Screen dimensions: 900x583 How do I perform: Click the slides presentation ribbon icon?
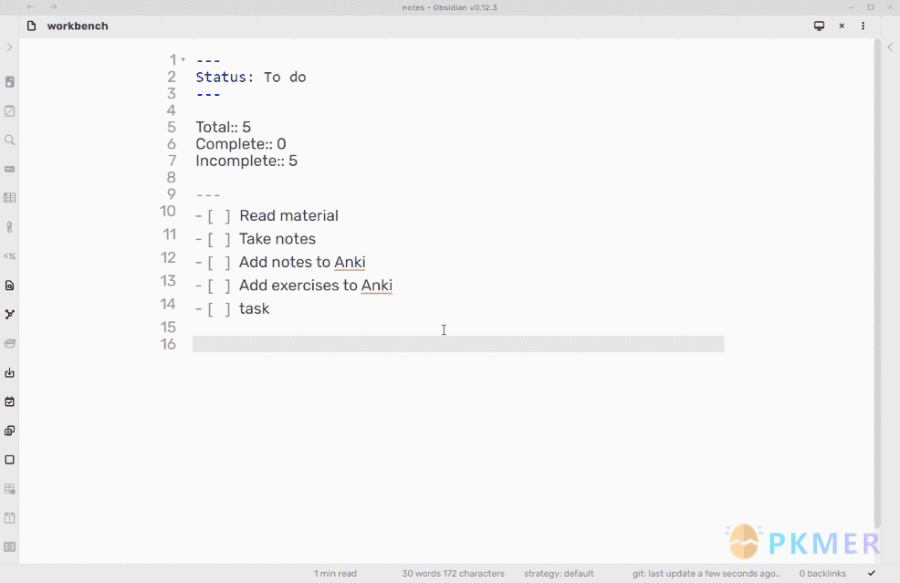10,169
